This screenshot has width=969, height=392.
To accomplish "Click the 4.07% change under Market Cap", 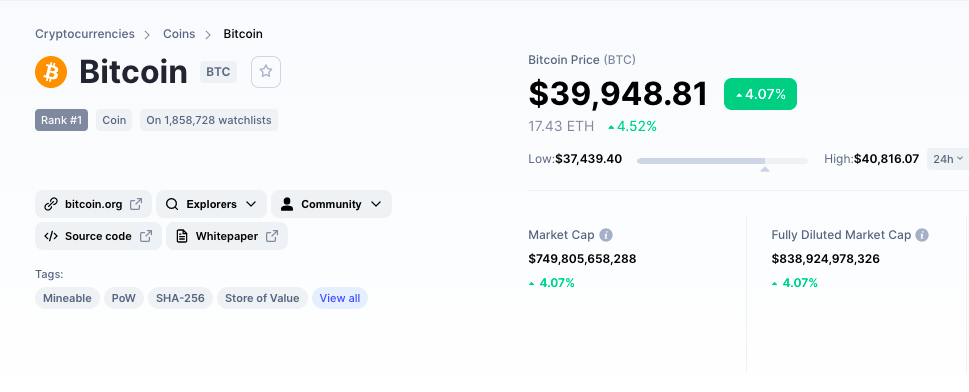I will click(552, 283).
